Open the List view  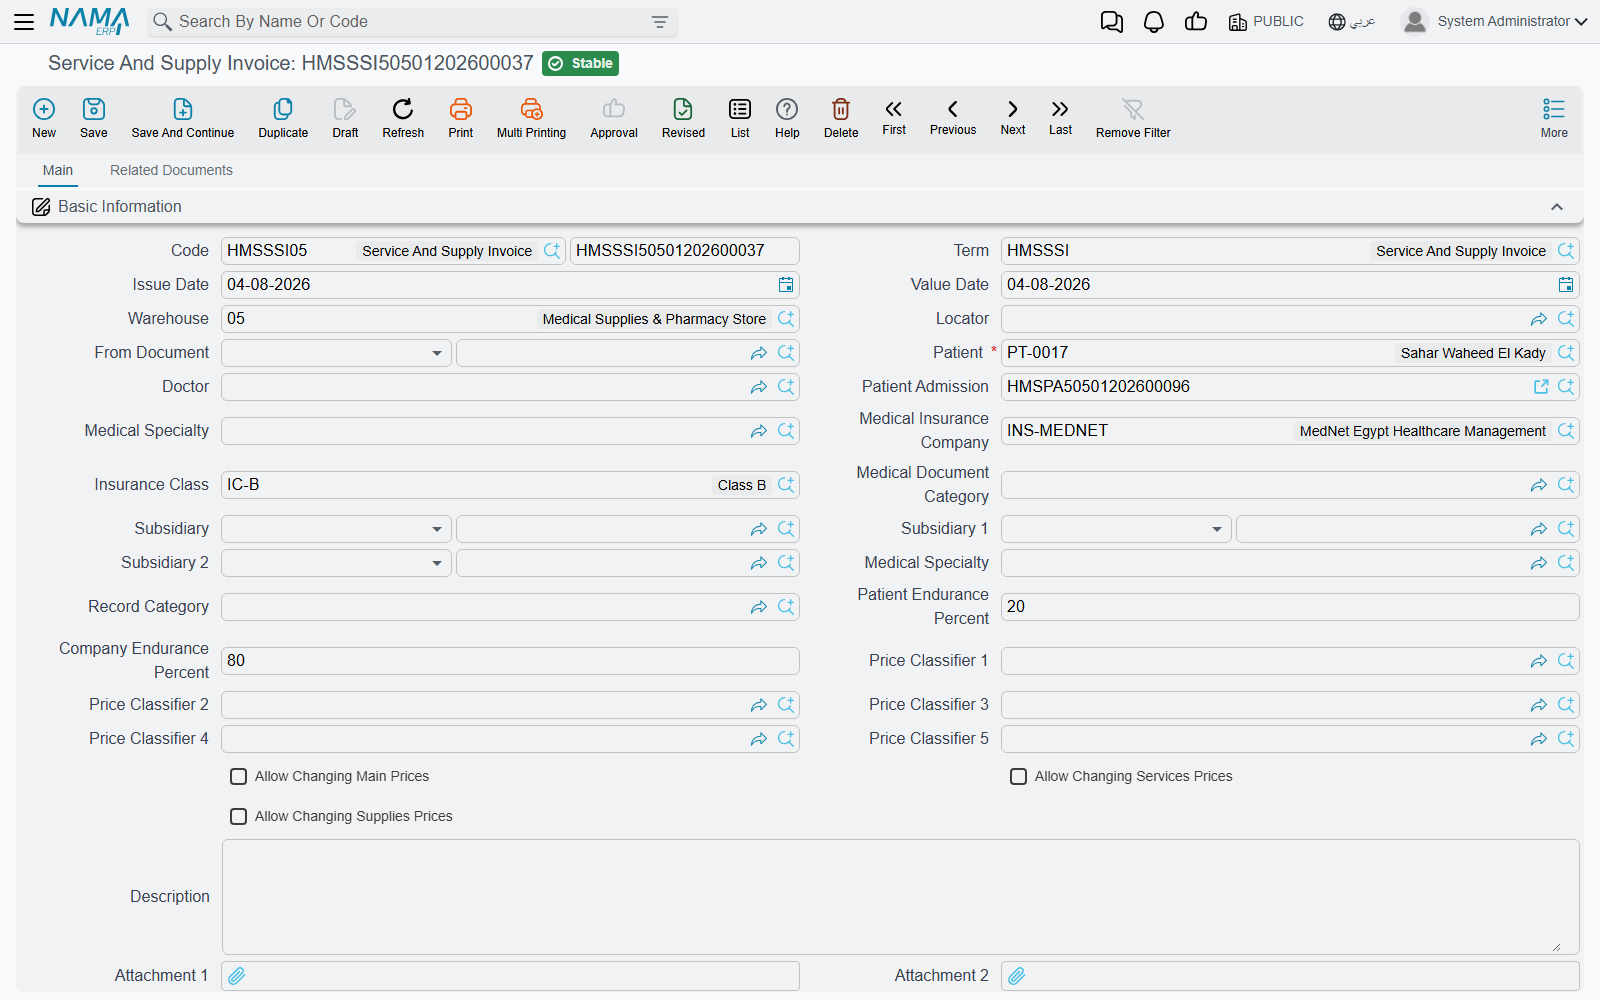tap(740, 117)
